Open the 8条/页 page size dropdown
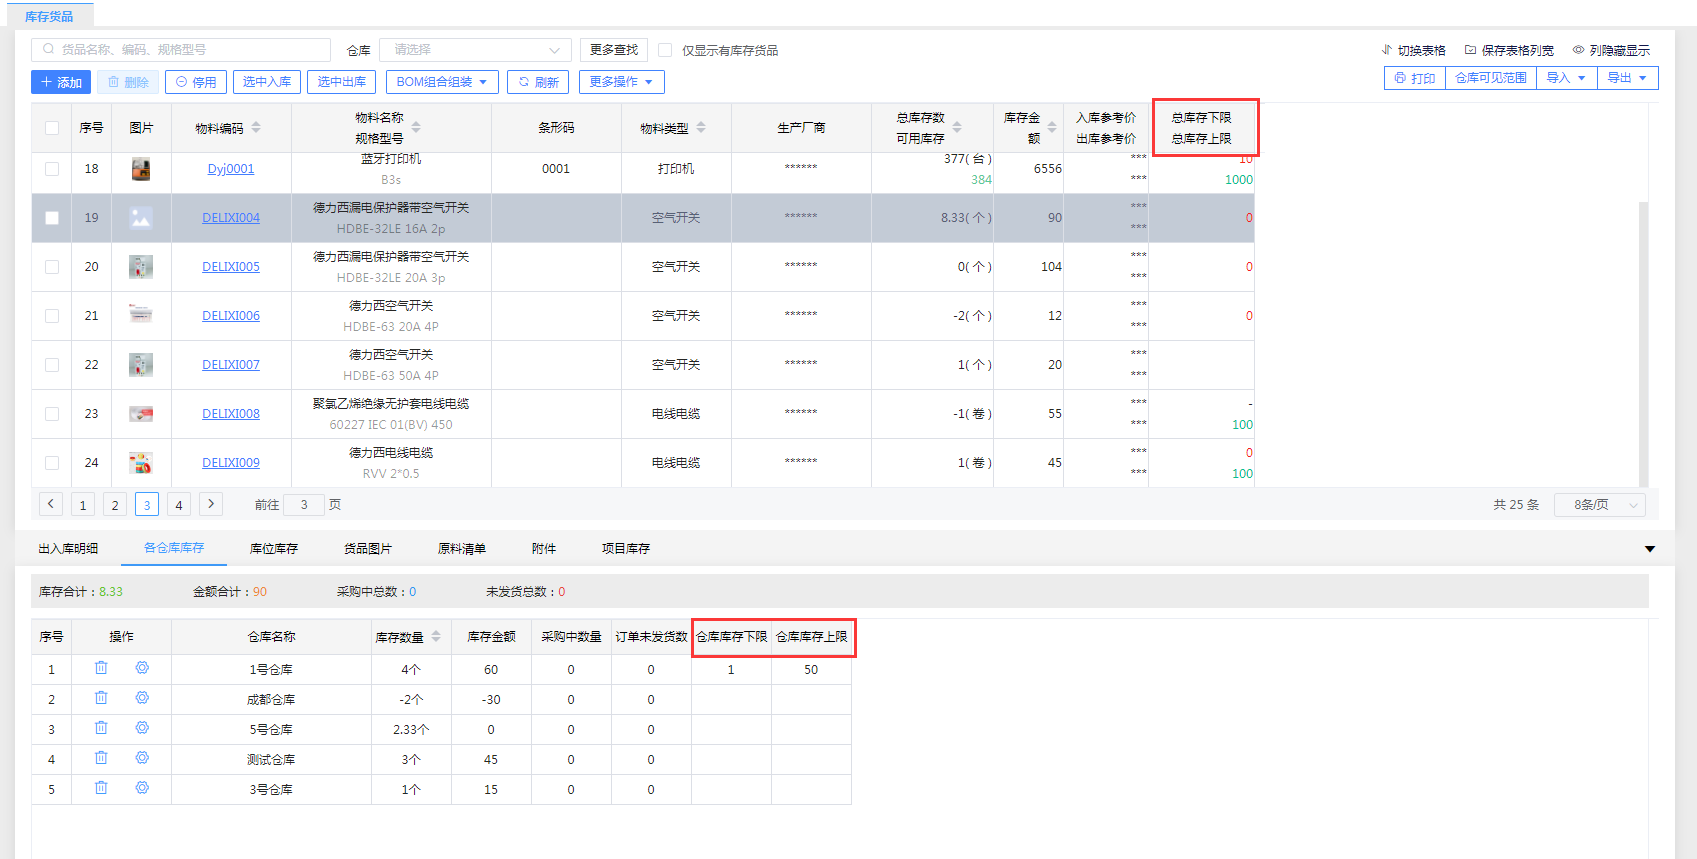1697x859 pixels. (1600, 505)
